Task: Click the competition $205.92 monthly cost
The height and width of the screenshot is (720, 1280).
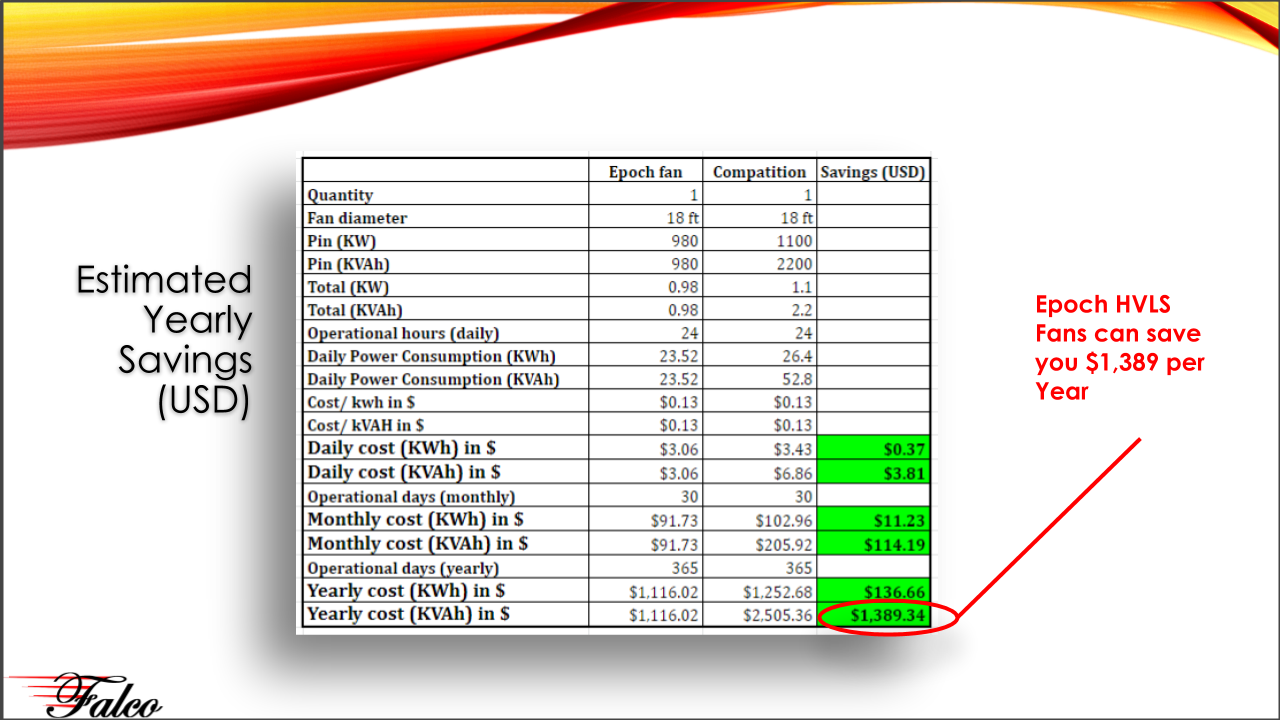Action: click(785, 545)
